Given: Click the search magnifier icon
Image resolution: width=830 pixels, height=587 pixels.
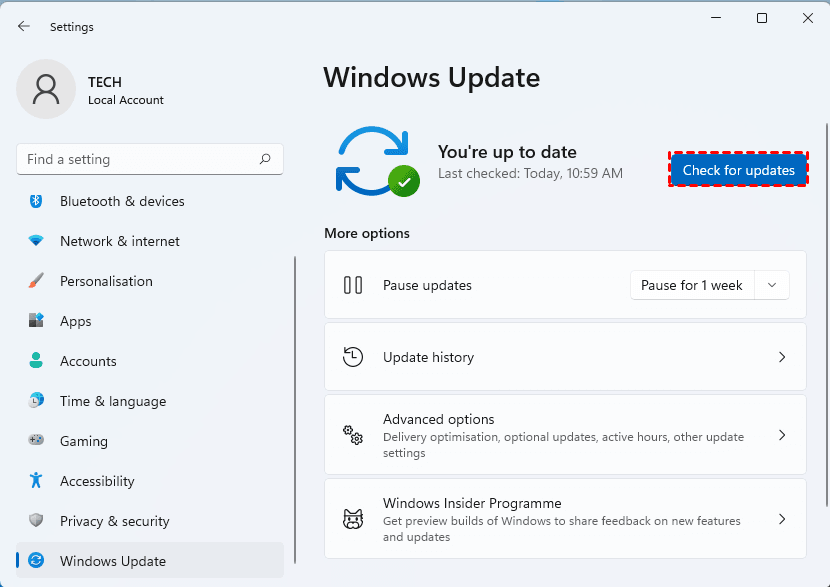Looking at the screenshot, I should coord(265,159).
